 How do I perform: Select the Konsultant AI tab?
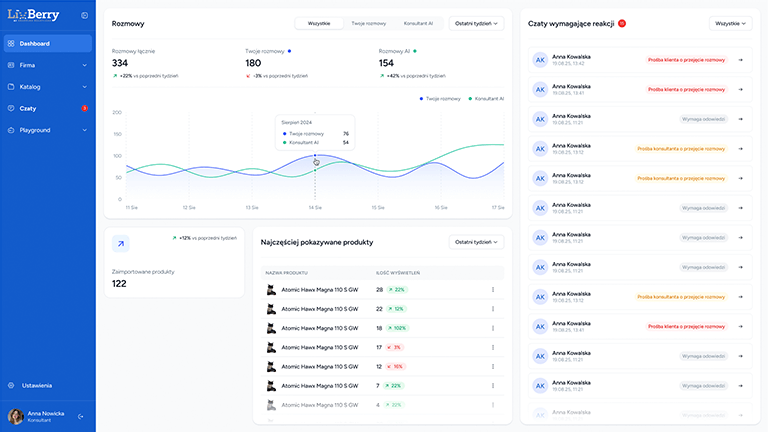(418, 22)
